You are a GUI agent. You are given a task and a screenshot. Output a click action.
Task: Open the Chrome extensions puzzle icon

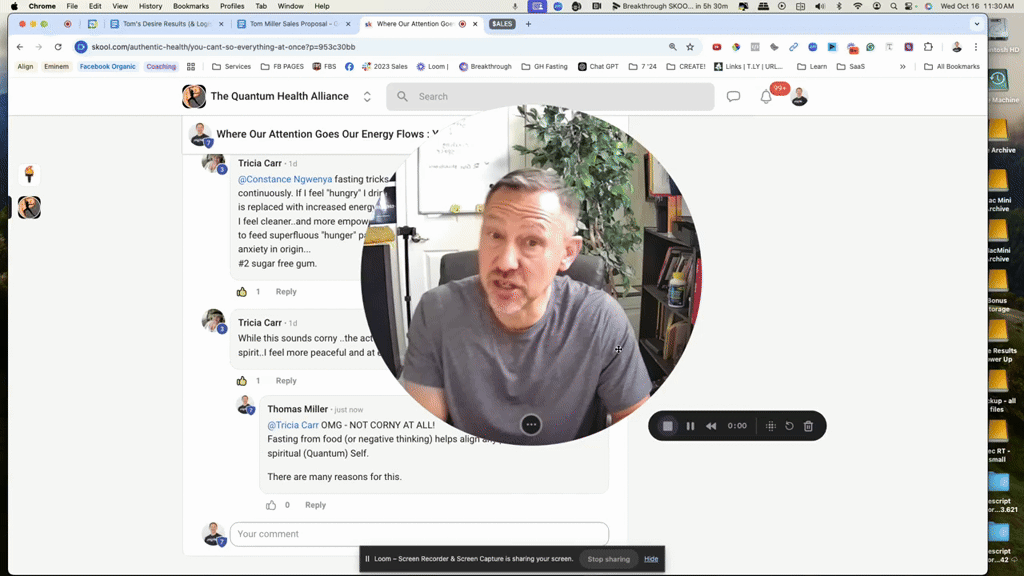[x=928, y=47]
